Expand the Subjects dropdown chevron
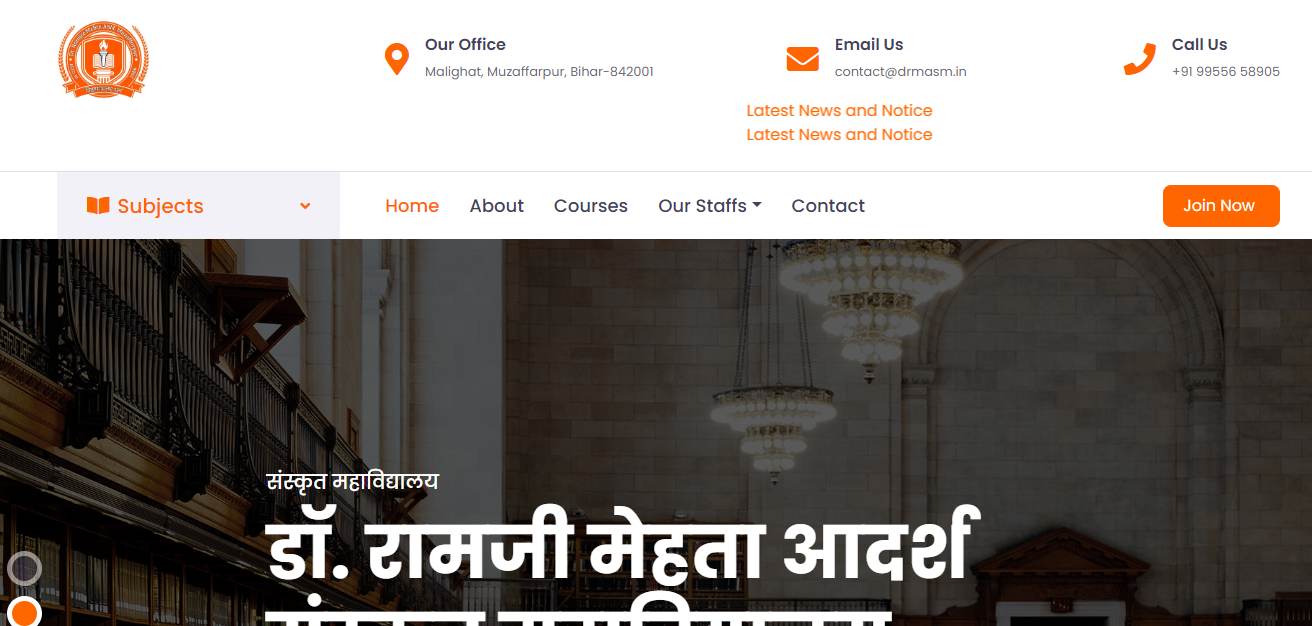Screen dimensions: 1312x626 pos(305,206)
